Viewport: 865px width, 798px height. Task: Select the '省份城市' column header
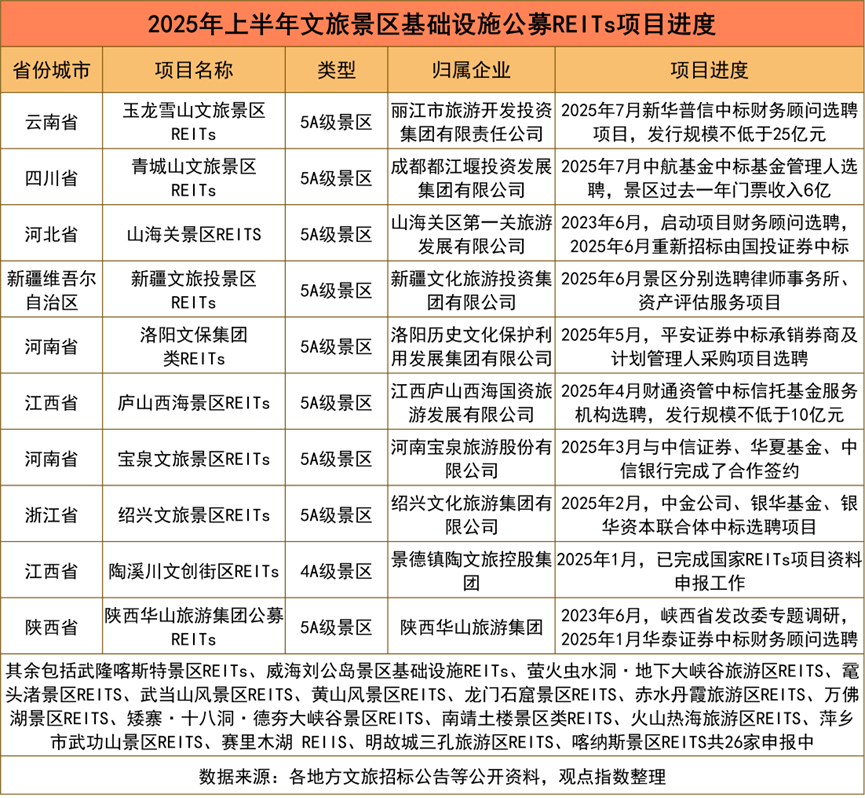(x=51, y=71)
